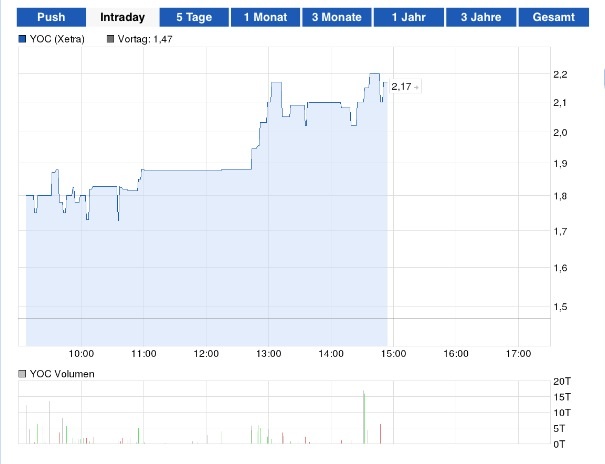The width and height of the screenshot is (605, 464).
Task: Display the 1 Jahr chart
Action: click(x=408, y=17)
